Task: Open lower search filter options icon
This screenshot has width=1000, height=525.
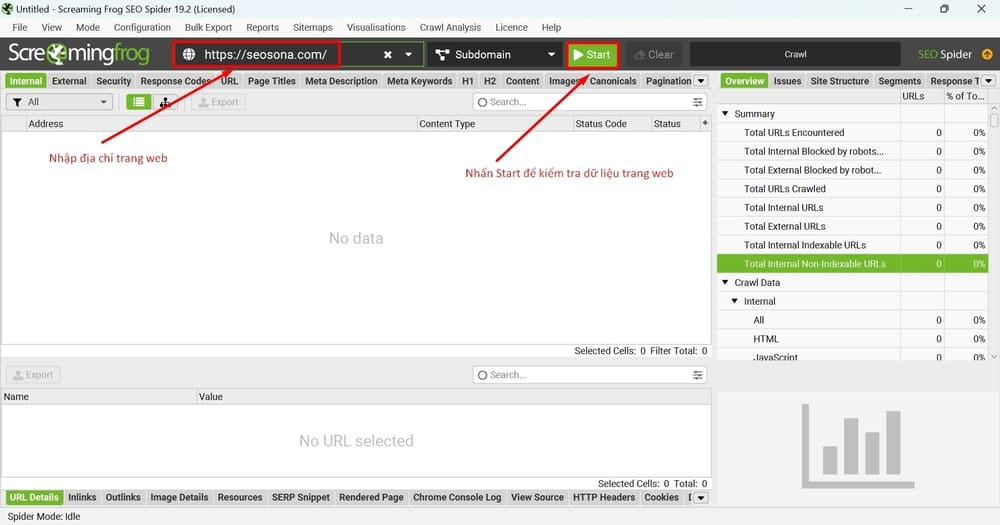Action: [x=698, y=375]
